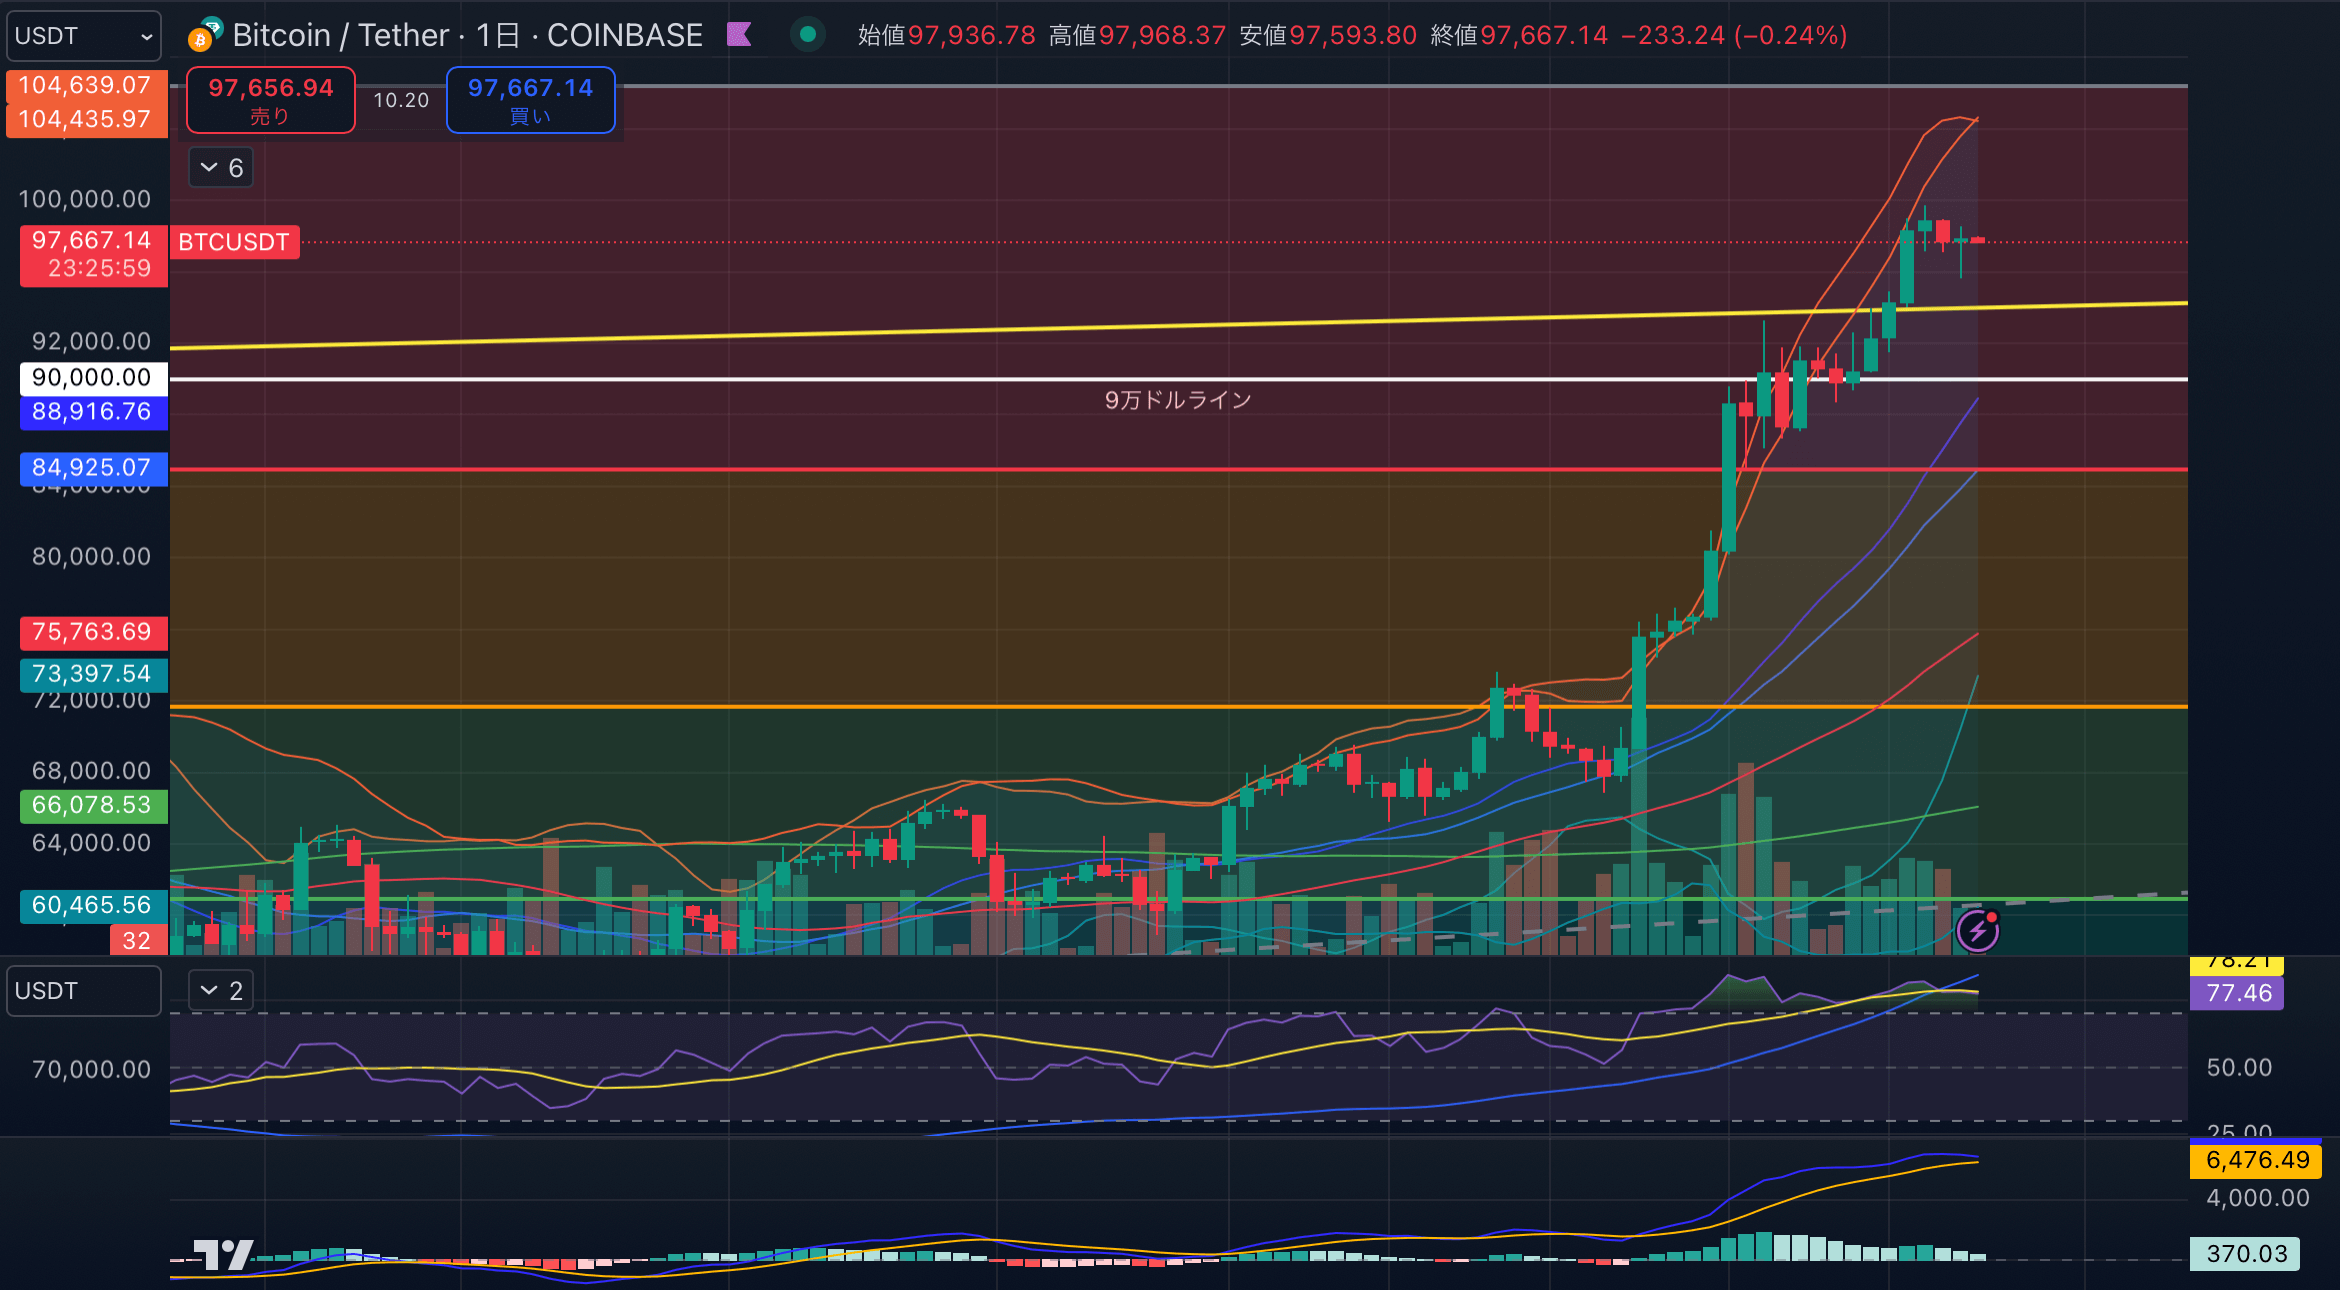Click the 97,667.14 current price label

(x=92, y=240)
